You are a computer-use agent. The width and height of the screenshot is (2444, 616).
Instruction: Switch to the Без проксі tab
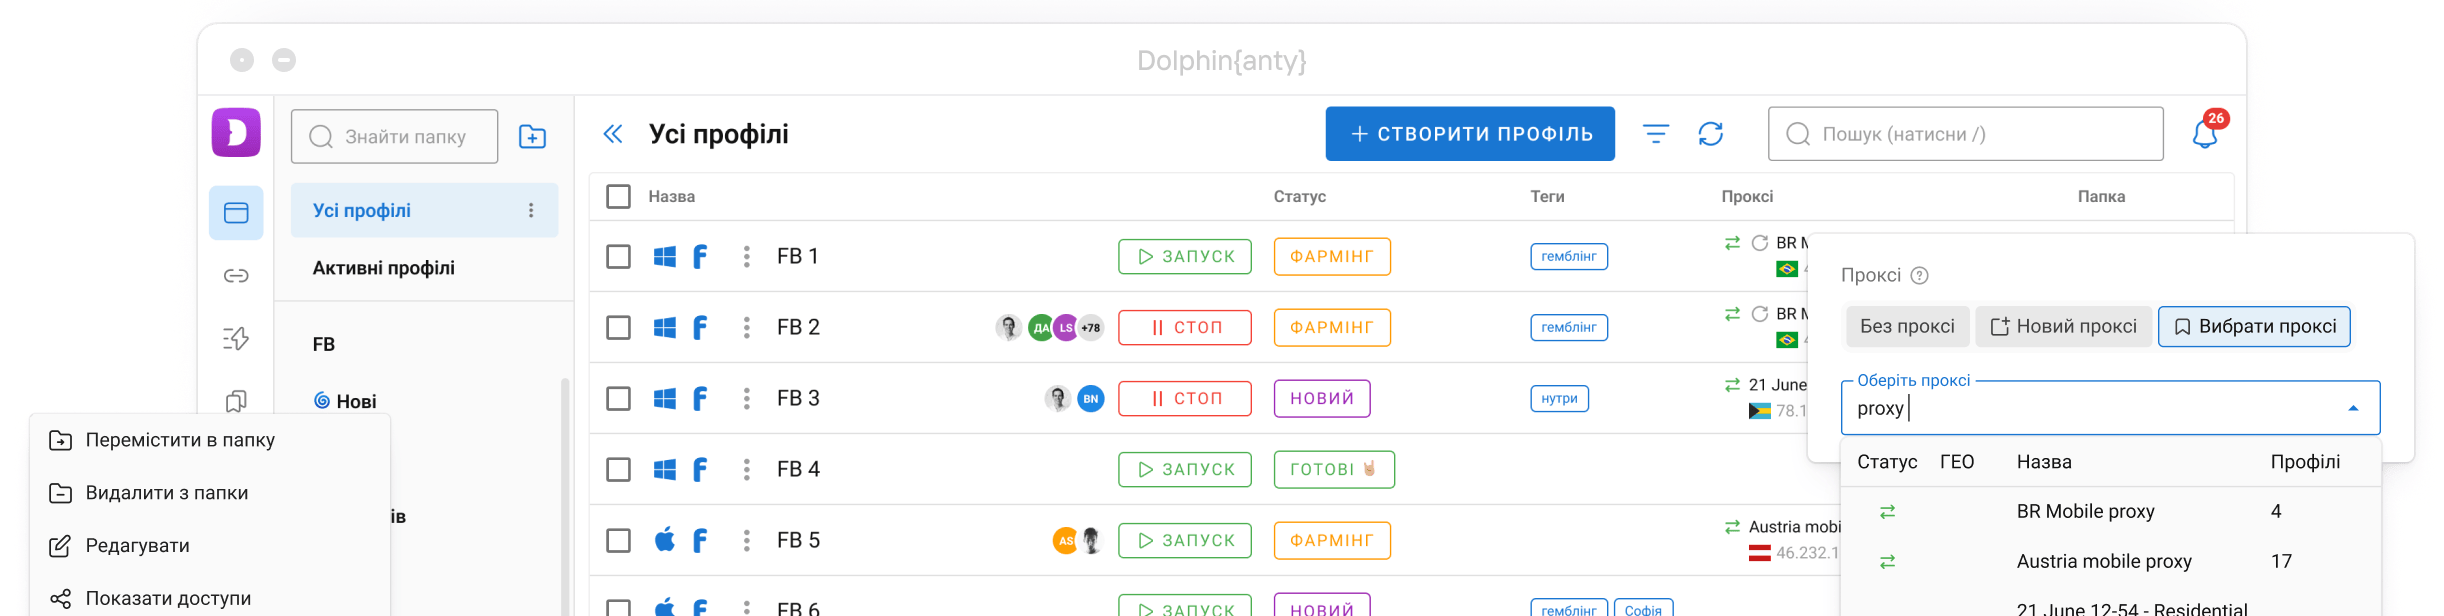coord(1907,327)
